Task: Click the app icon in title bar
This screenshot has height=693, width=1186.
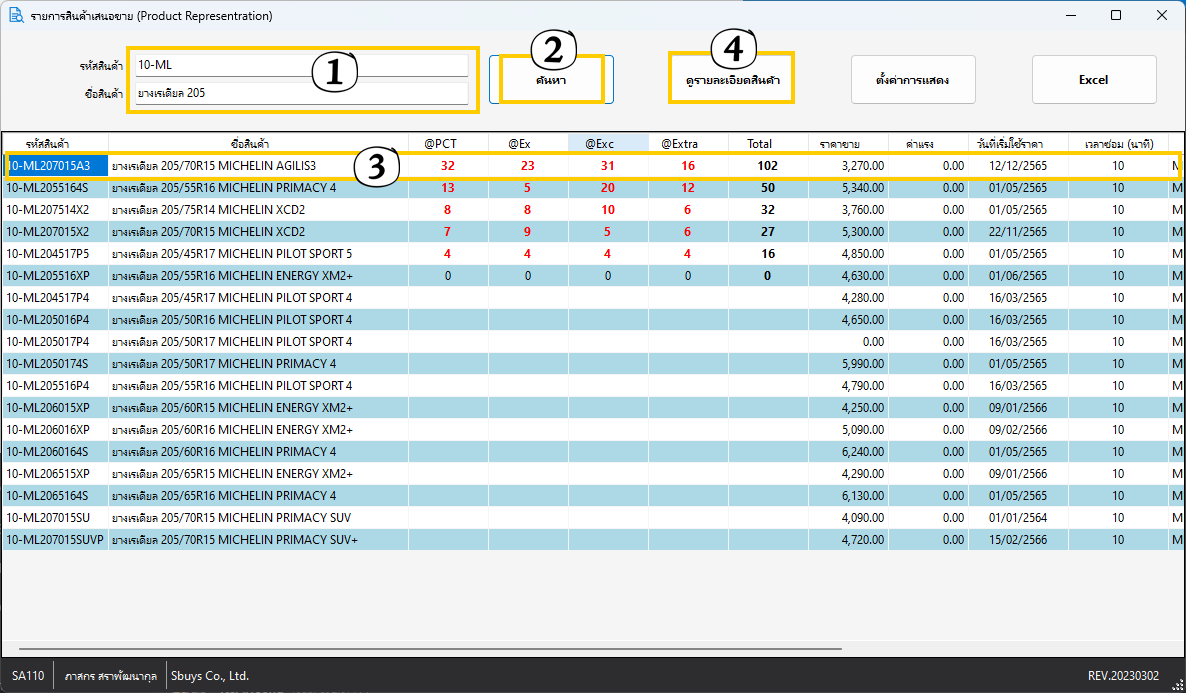Action: (16, 16)
